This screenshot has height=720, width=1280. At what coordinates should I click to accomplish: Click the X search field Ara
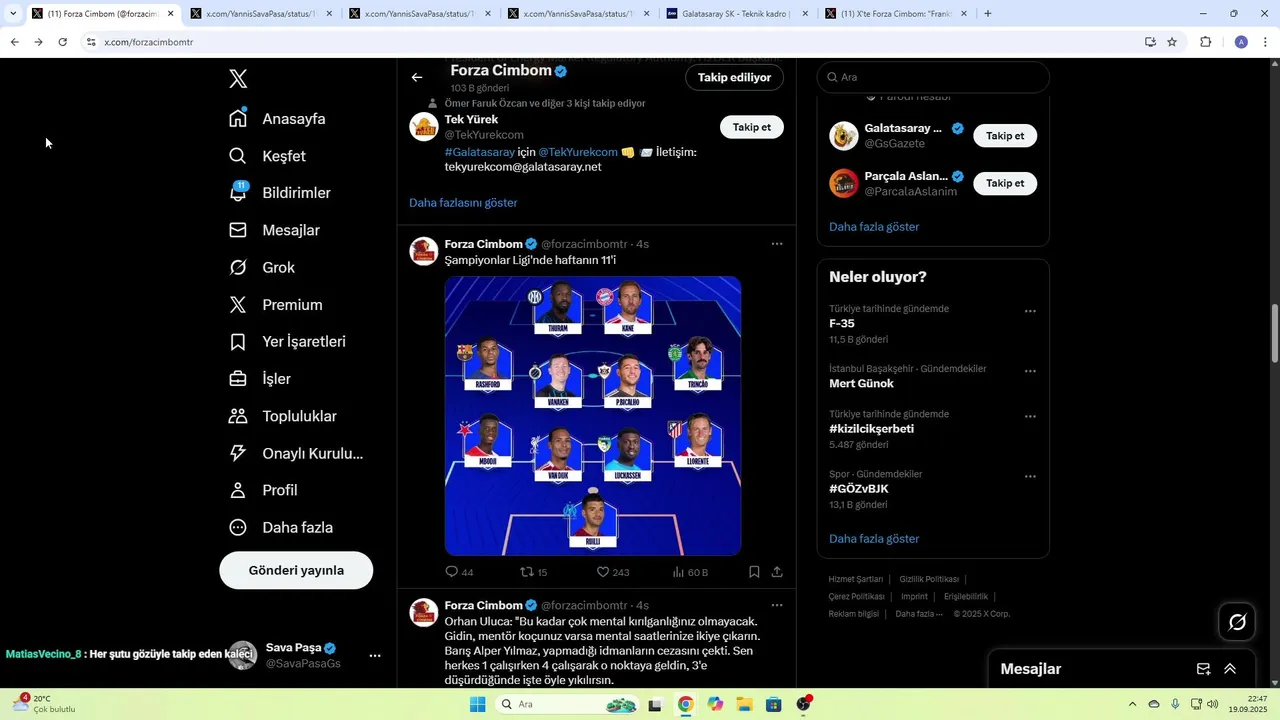tap(933, 77)
